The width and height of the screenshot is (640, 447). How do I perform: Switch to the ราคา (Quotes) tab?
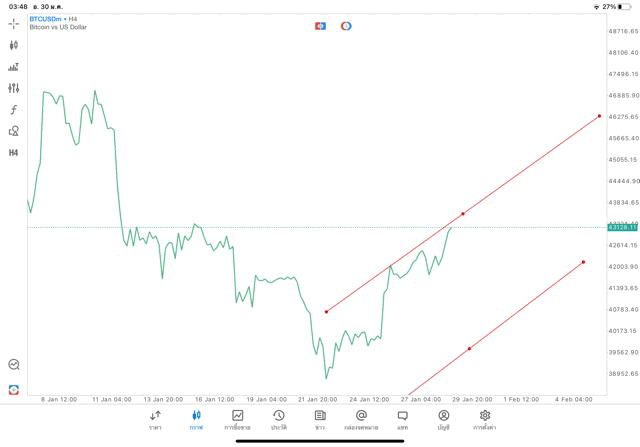click(x=155, y=419)
